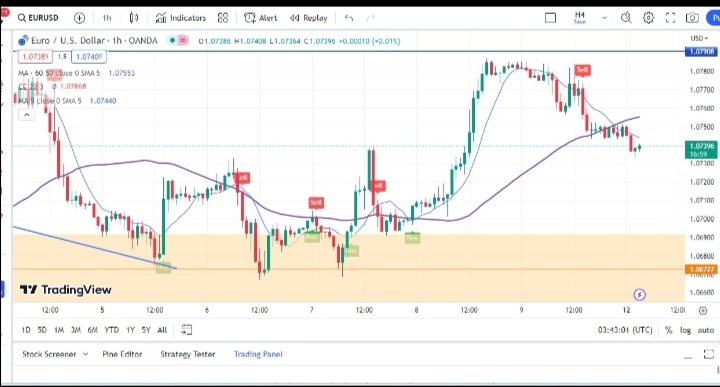Image resolution: width=720 pixels, height=387 pixels.
Task: Open the 1h interval selector
Action: pos(107,18)
